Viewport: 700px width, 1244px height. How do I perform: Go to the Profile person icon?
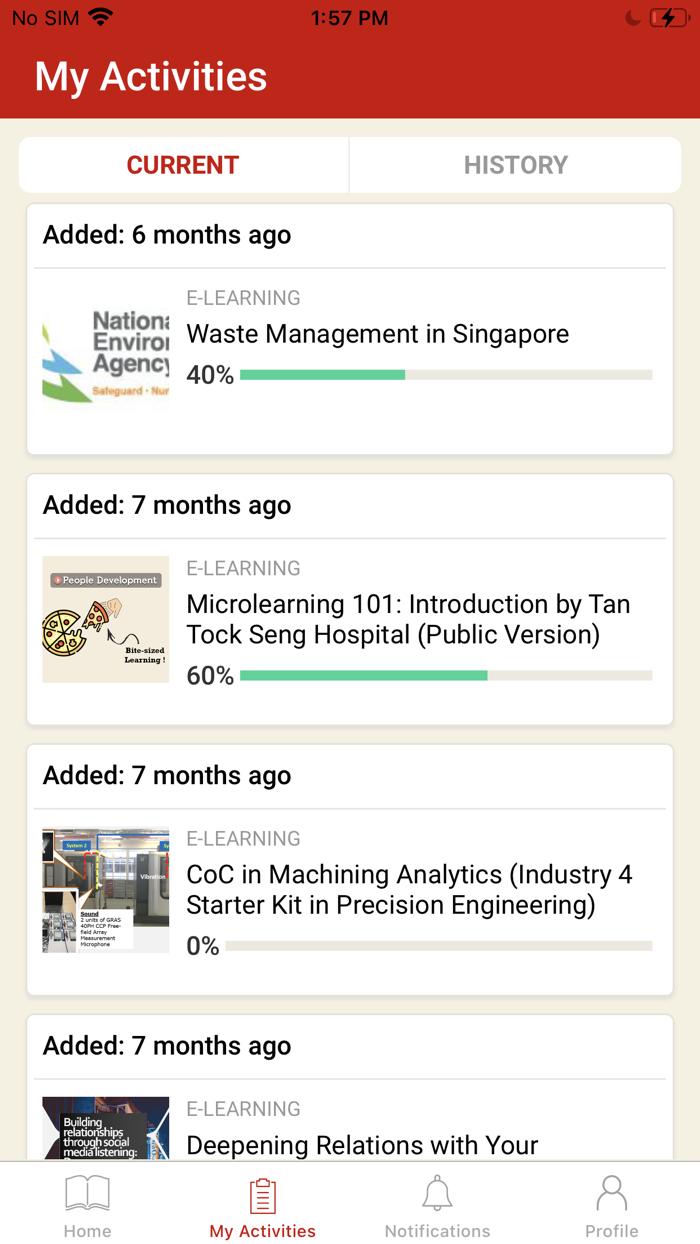click(x=611, y=1194)
